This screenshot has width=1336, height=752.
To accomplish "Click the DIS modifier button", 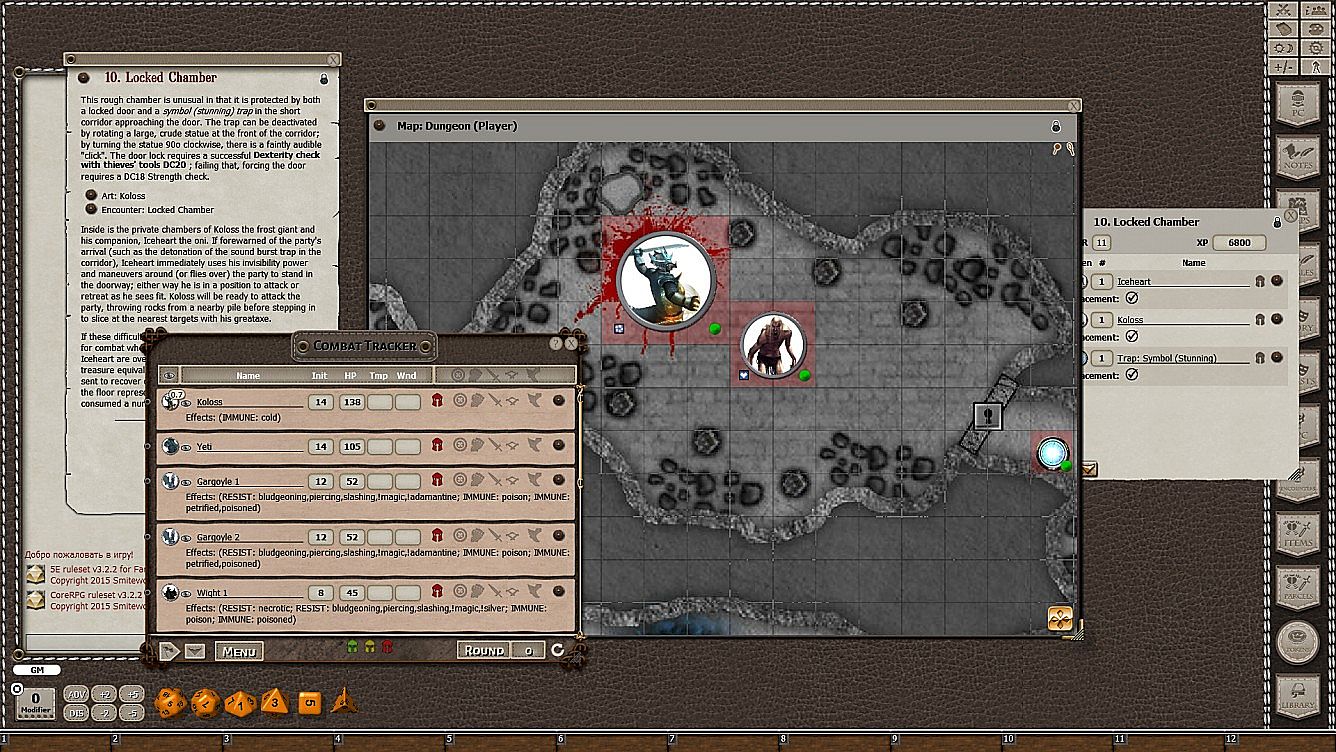I will click(76, 712).
